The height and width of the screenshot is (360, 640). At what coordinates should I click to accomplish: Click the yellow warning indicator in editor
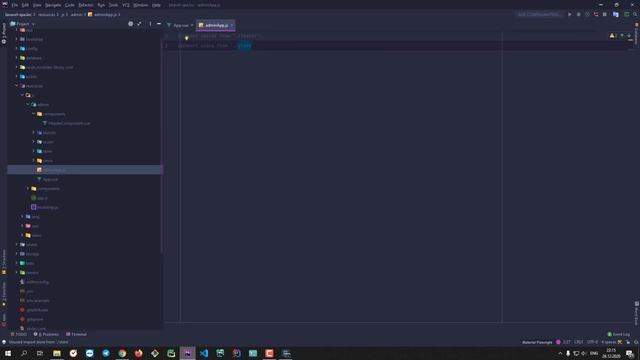pyautogui.click(x=613, y=36)
